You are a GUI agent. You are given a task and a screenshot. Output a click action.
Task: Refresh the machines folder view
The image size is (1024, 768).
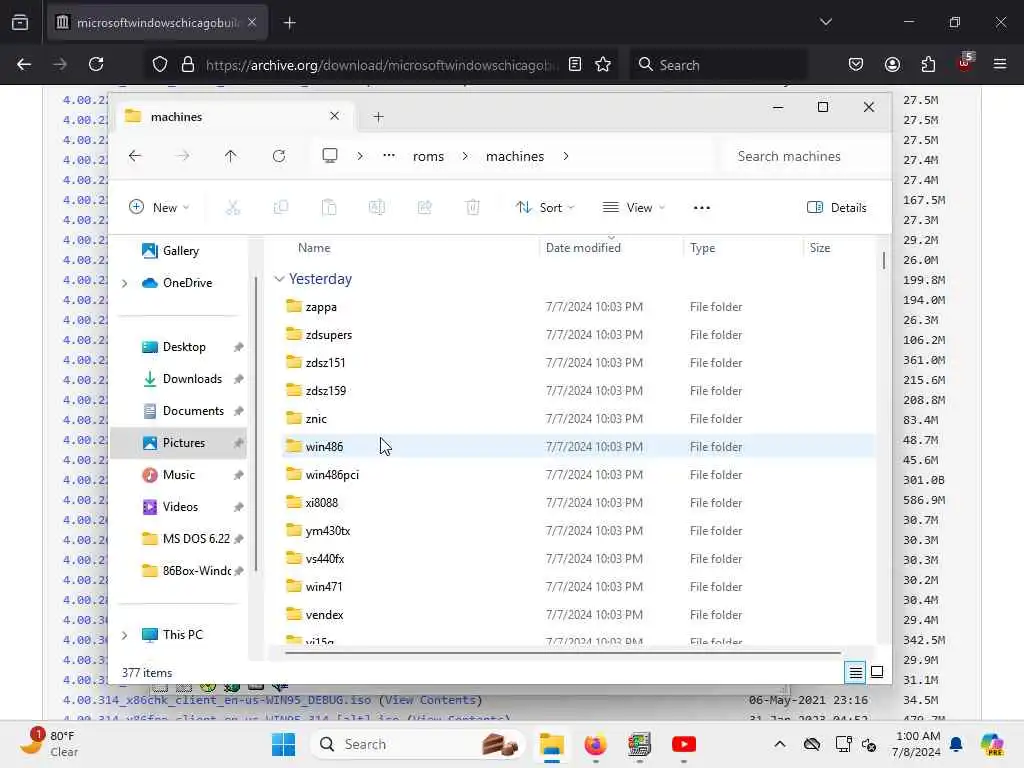coord(279,156)
